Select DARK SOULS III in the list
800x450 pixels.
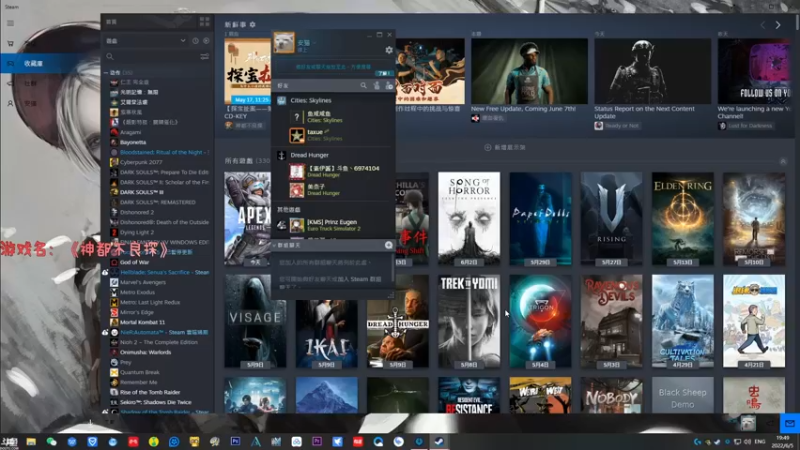tap(141, 192)
